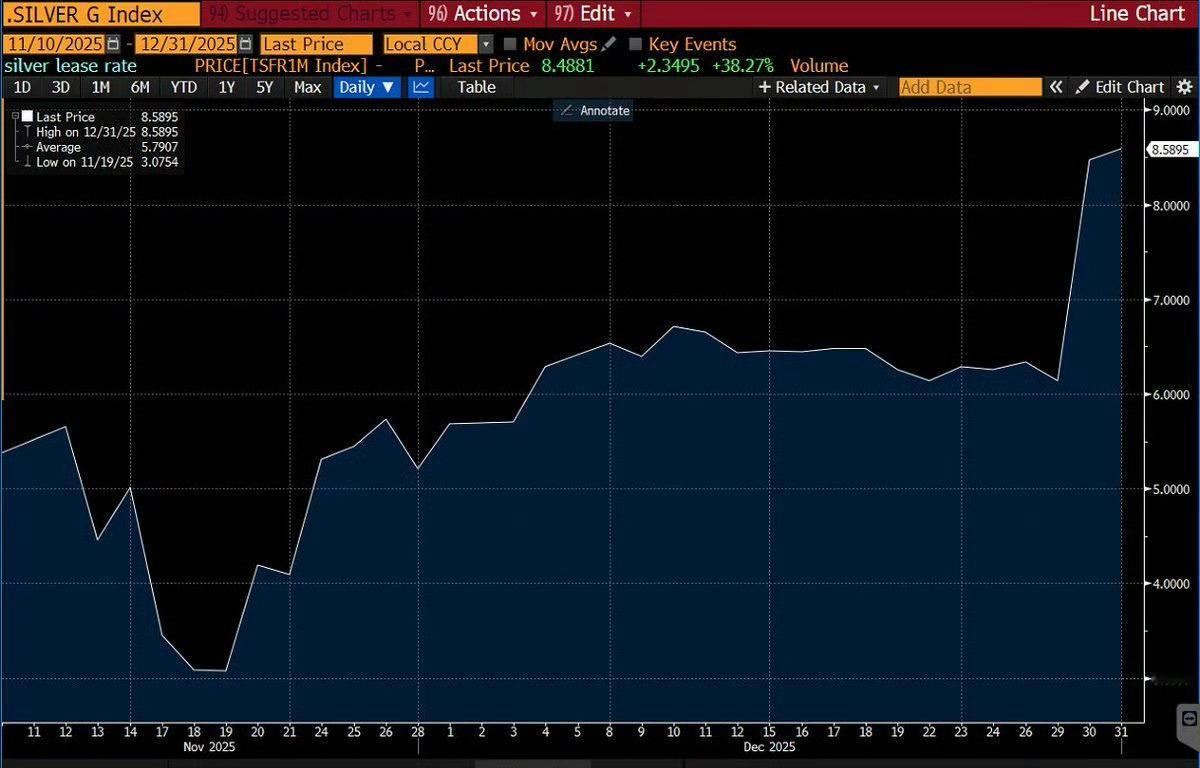The image size is (1200, 768).
Task: Click the 8.5895 price marker on axis
Action: (x=1168, y=150)
